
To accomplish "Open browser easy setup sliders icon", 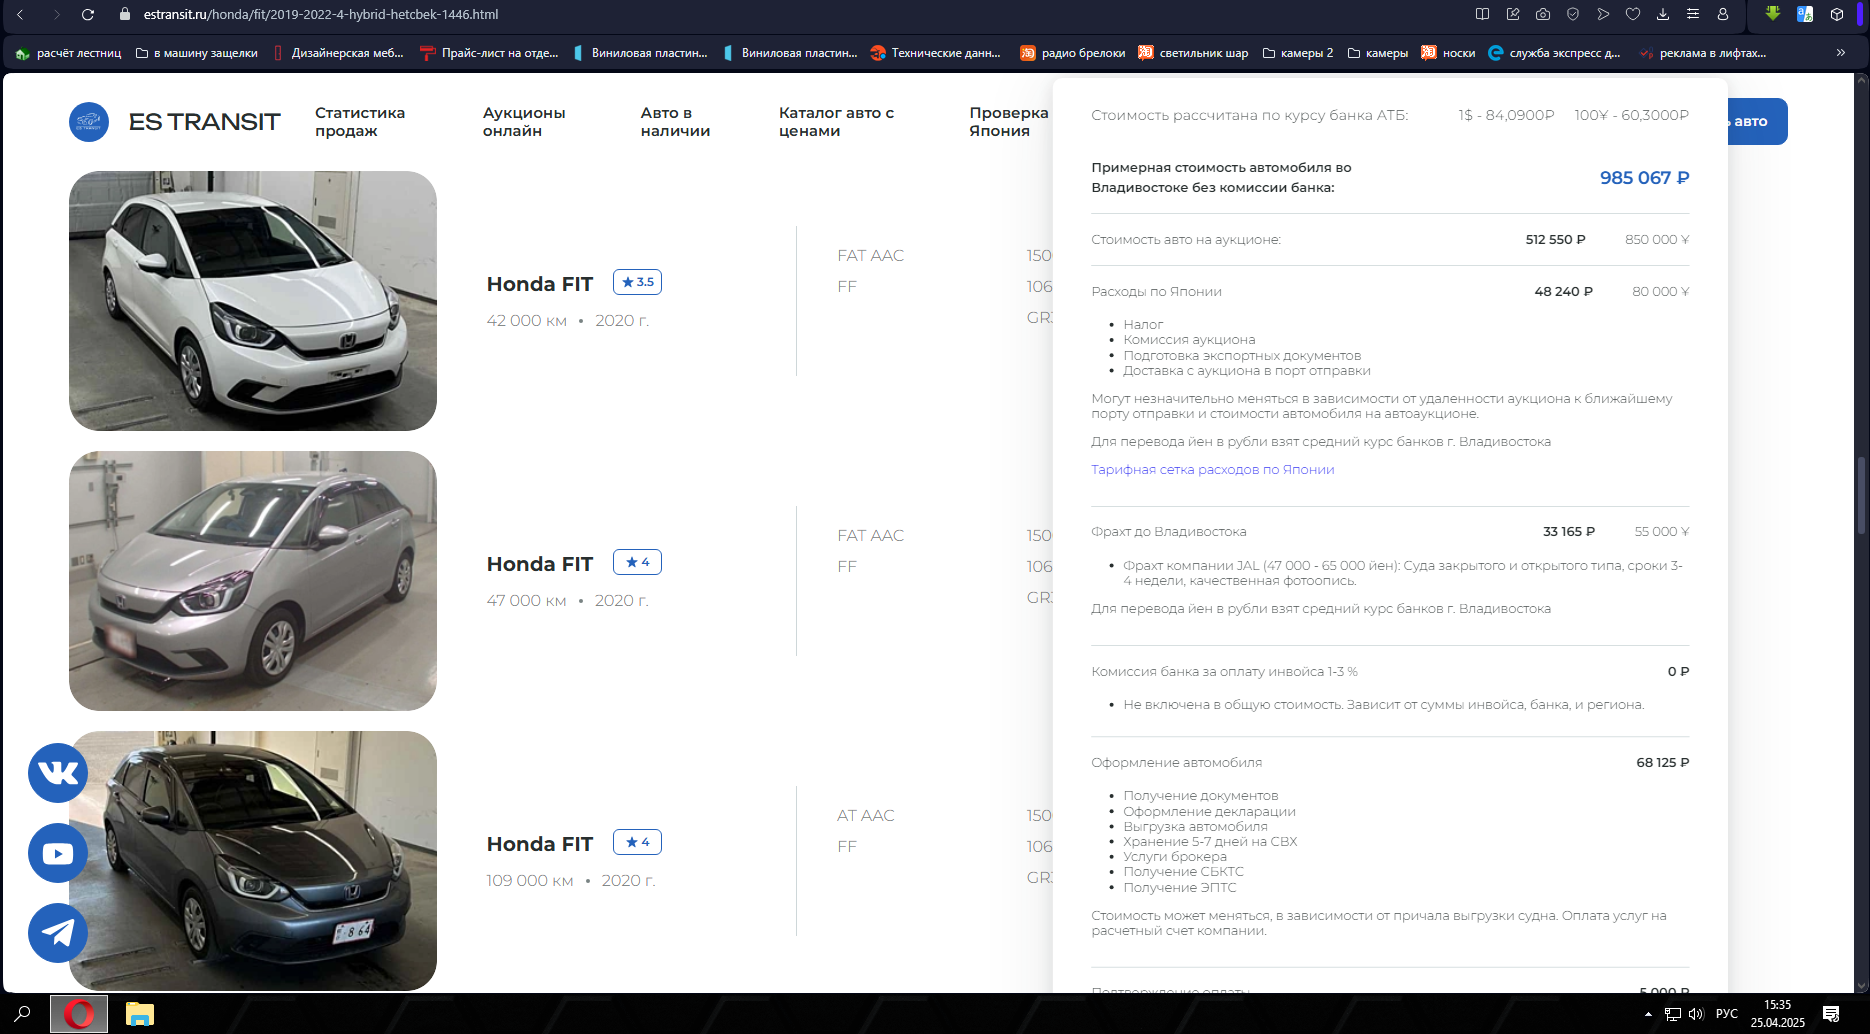I will coord(1693,14).
